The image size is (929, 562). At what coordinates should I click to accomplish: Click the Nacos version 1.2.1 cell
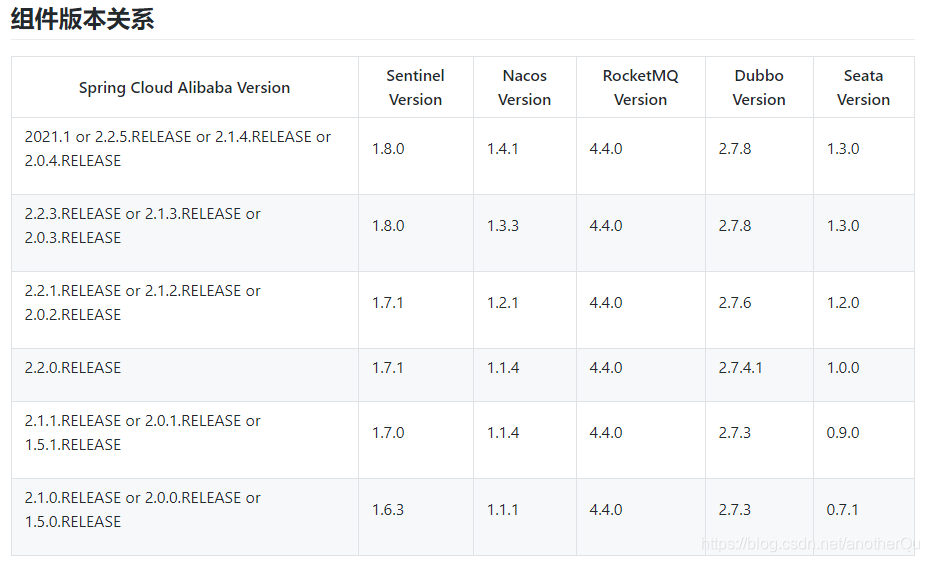[524, 310]
